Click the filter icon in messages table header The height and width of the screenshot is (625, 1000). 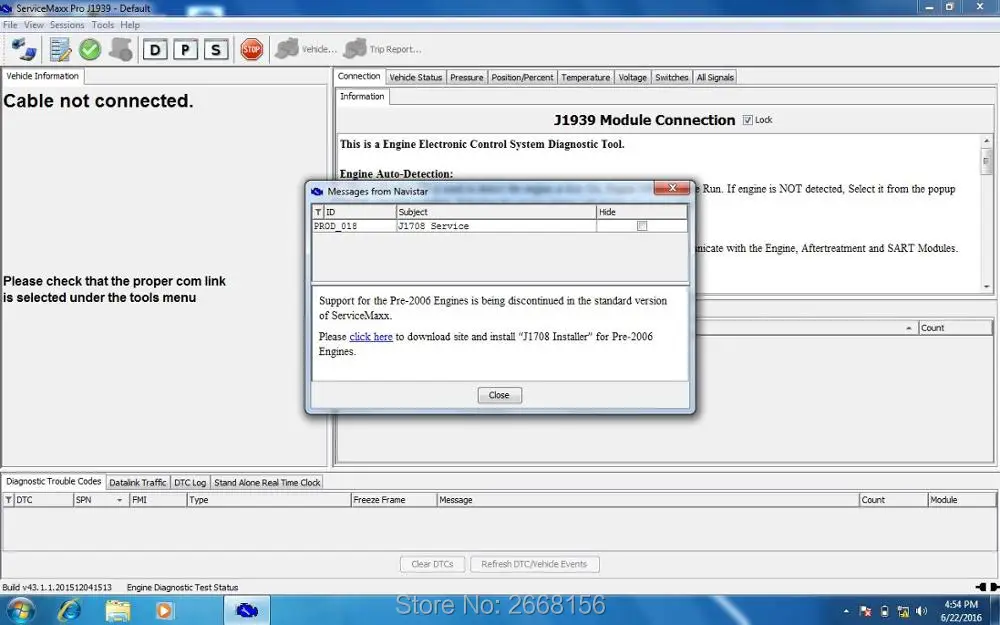click(x=318, y=212)
